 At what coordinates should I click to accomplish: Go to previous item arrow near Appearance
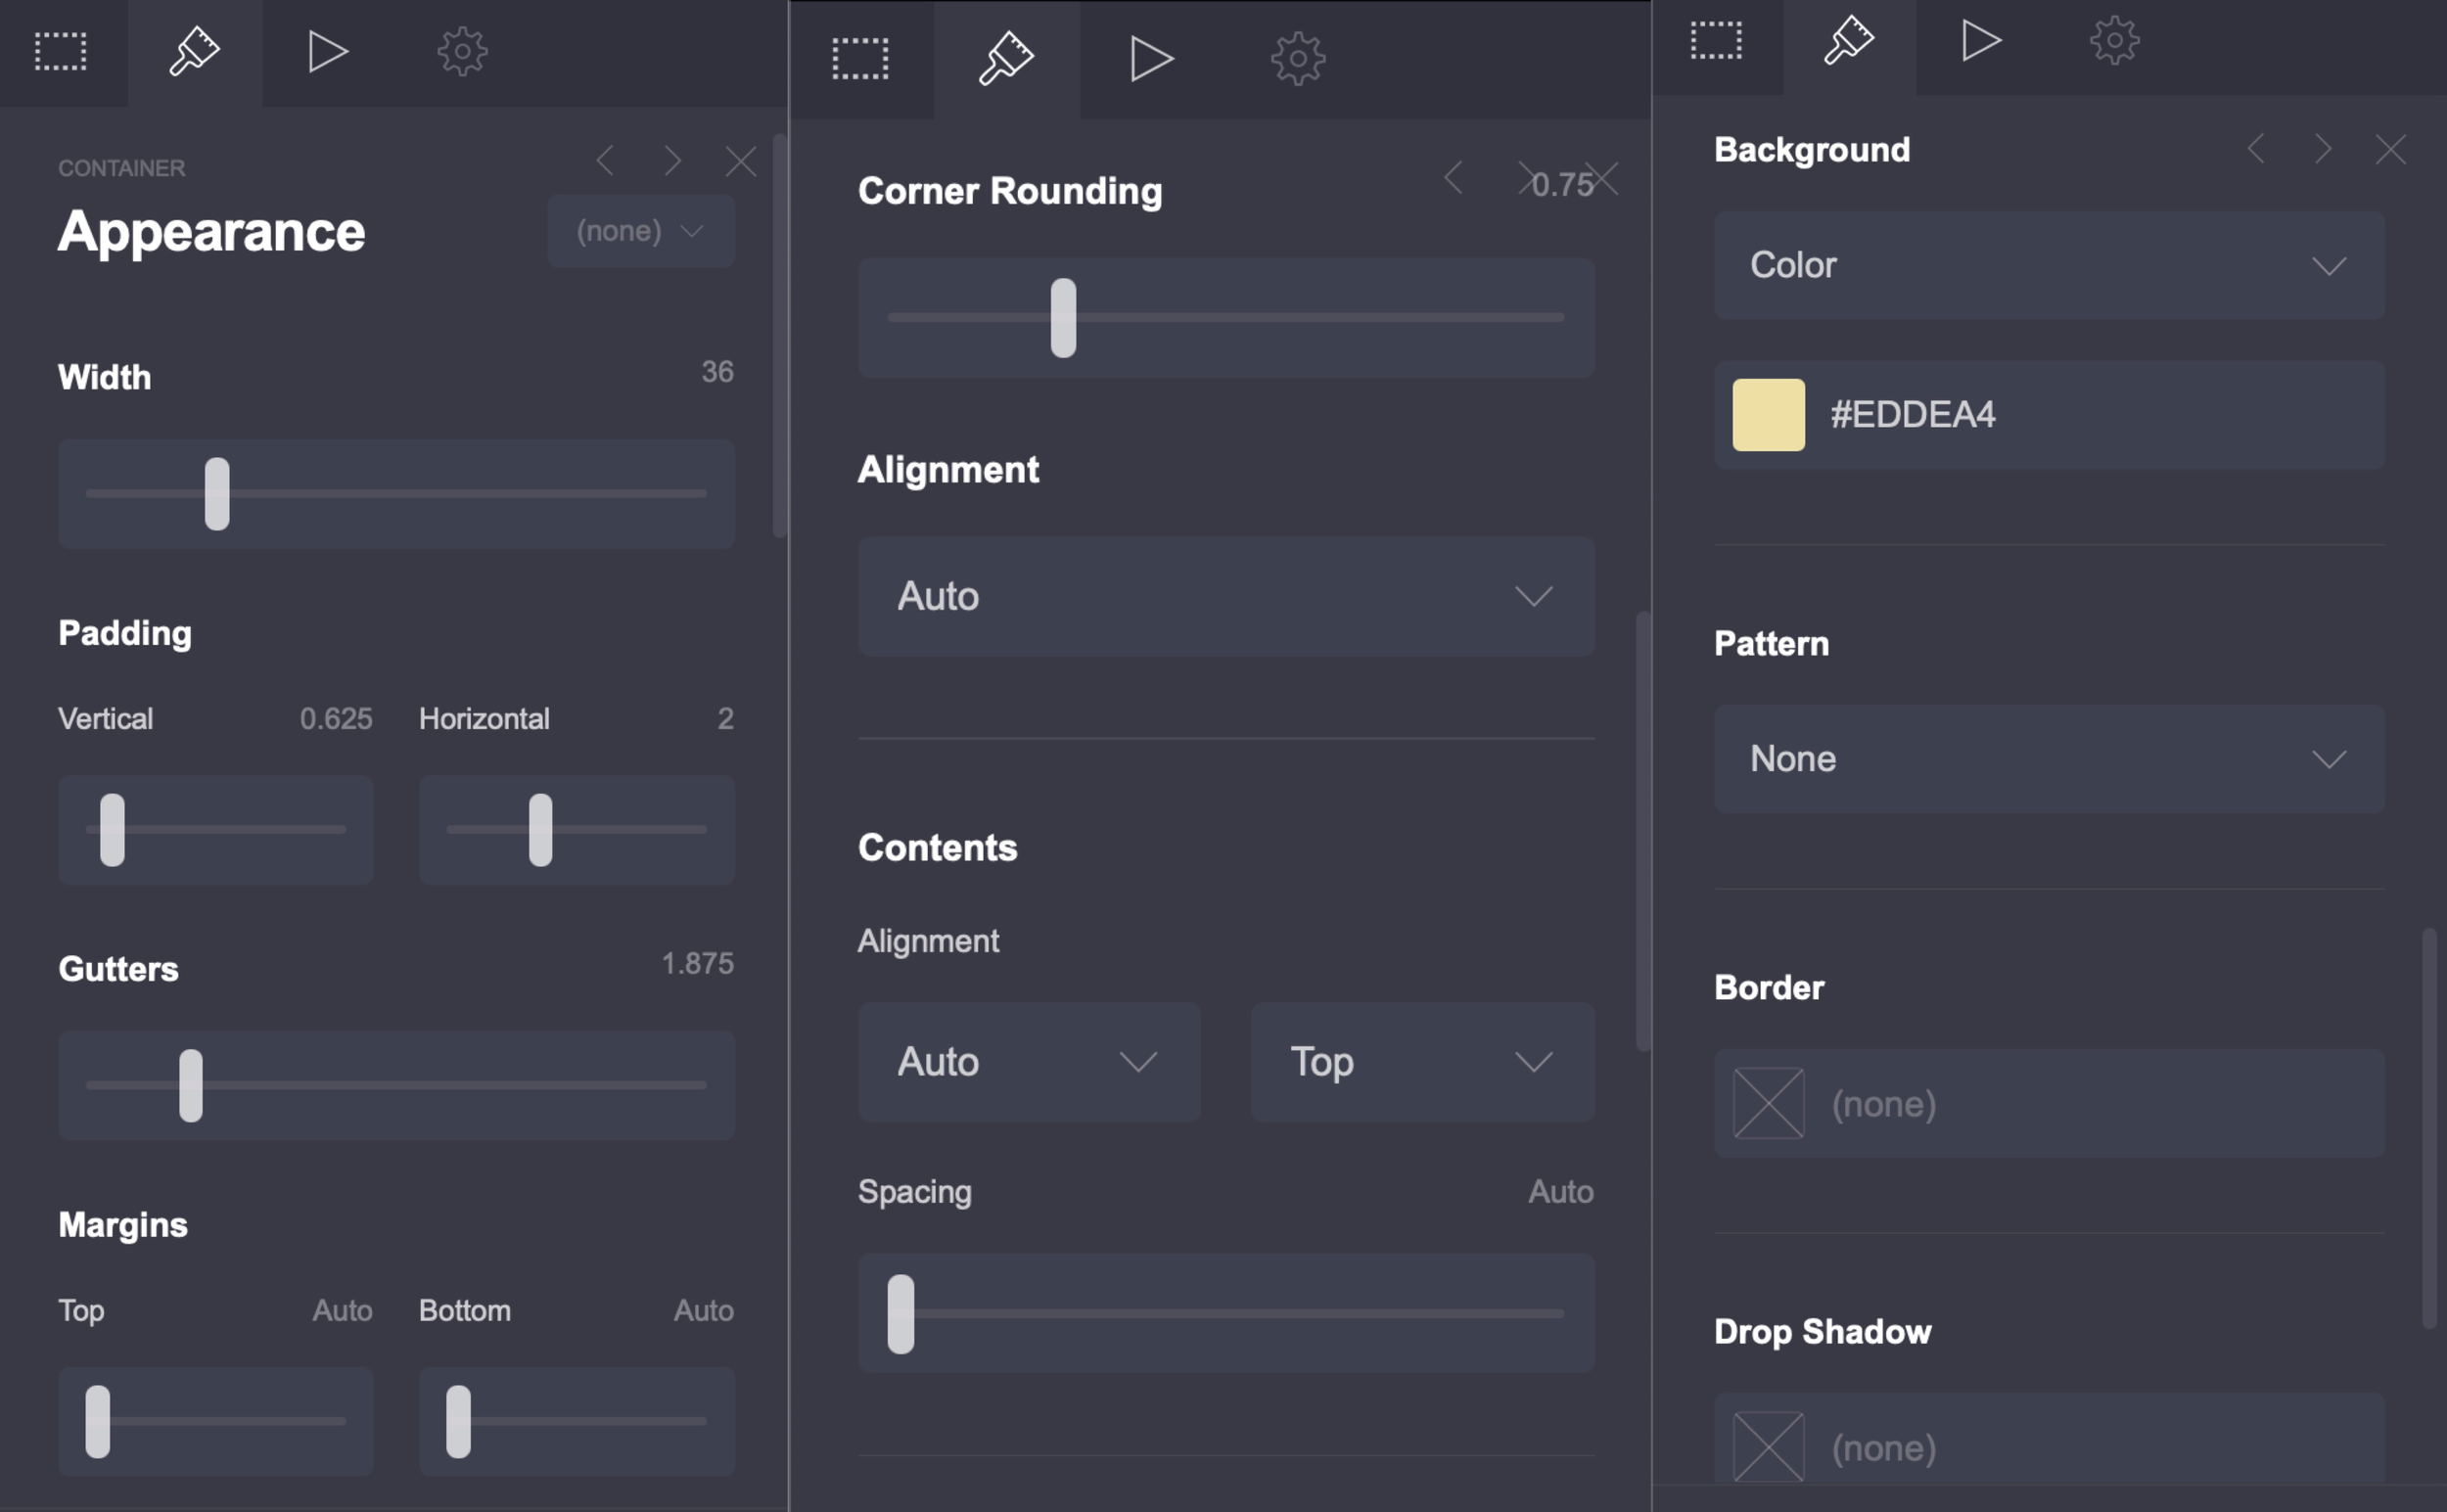click(x=605, y=160)
